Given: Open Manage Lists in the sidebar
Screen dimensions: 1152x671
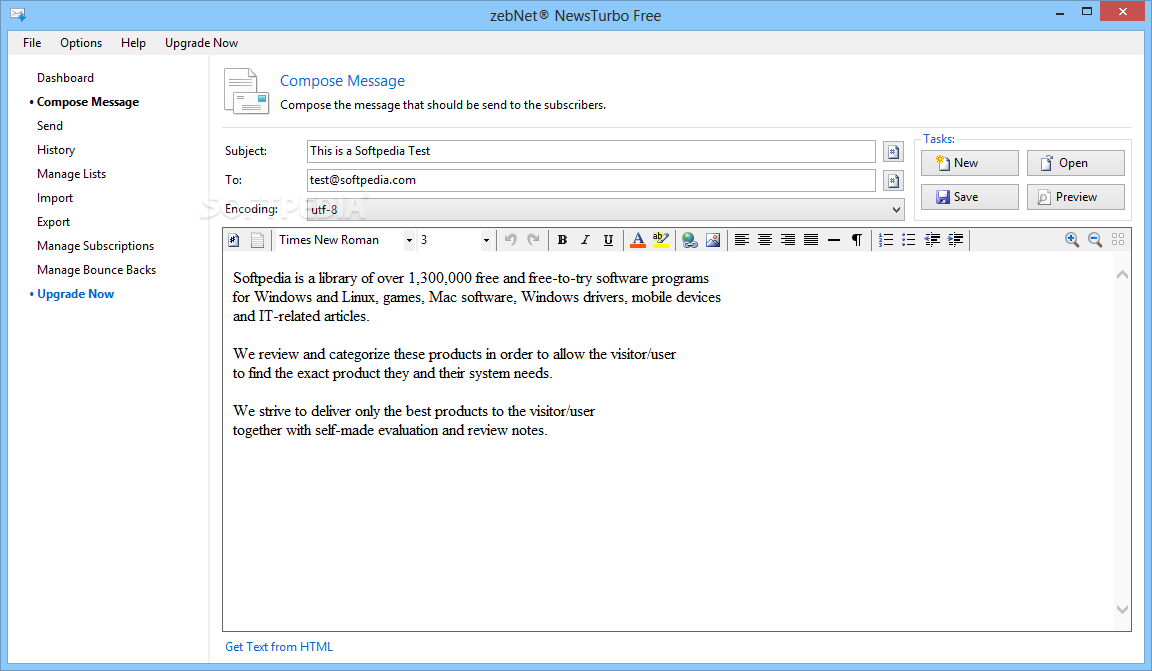Looking at the screenshot, I should coord(71,174).
